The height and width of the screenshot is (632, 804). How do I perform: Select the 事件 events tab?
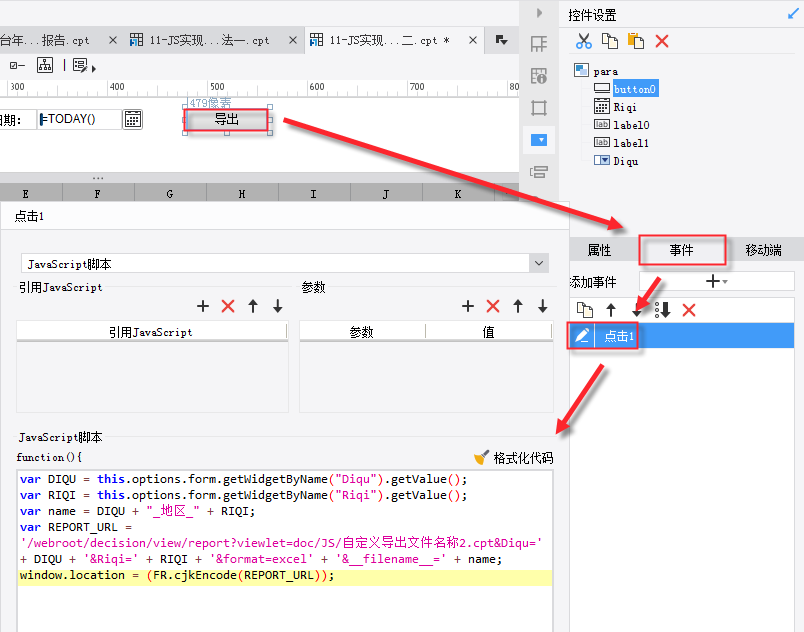[681, 250]
